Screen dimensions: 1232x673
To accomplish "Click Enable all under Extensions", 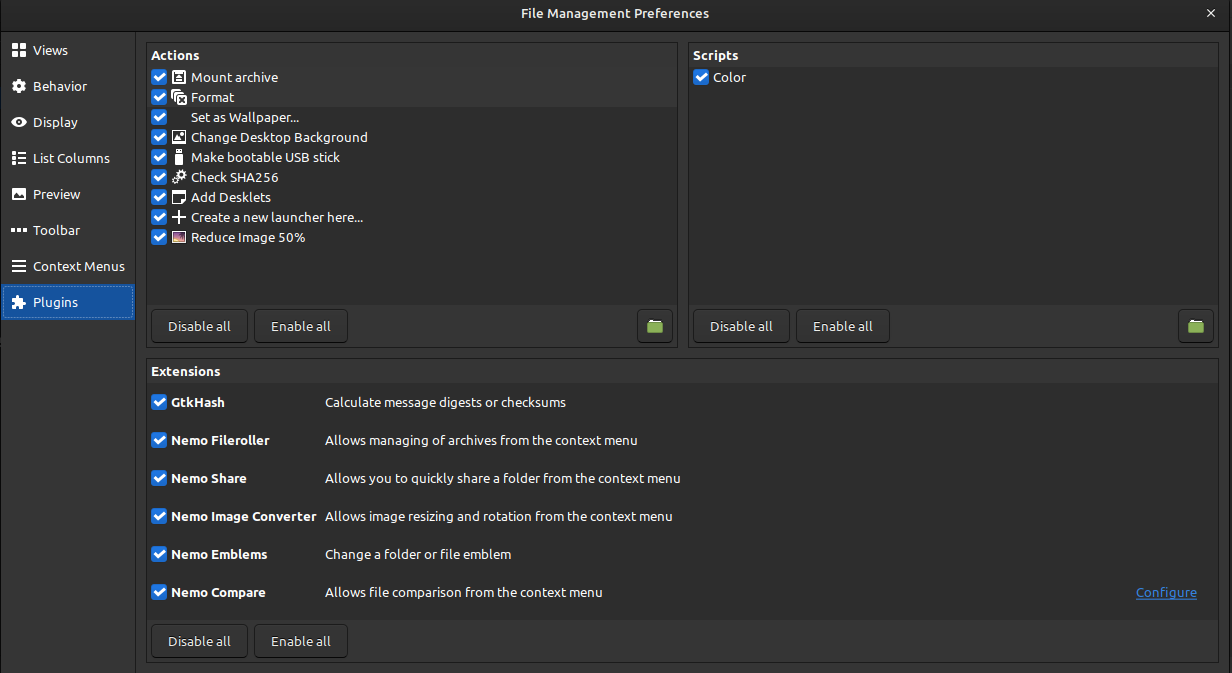I will click(300, 641).
